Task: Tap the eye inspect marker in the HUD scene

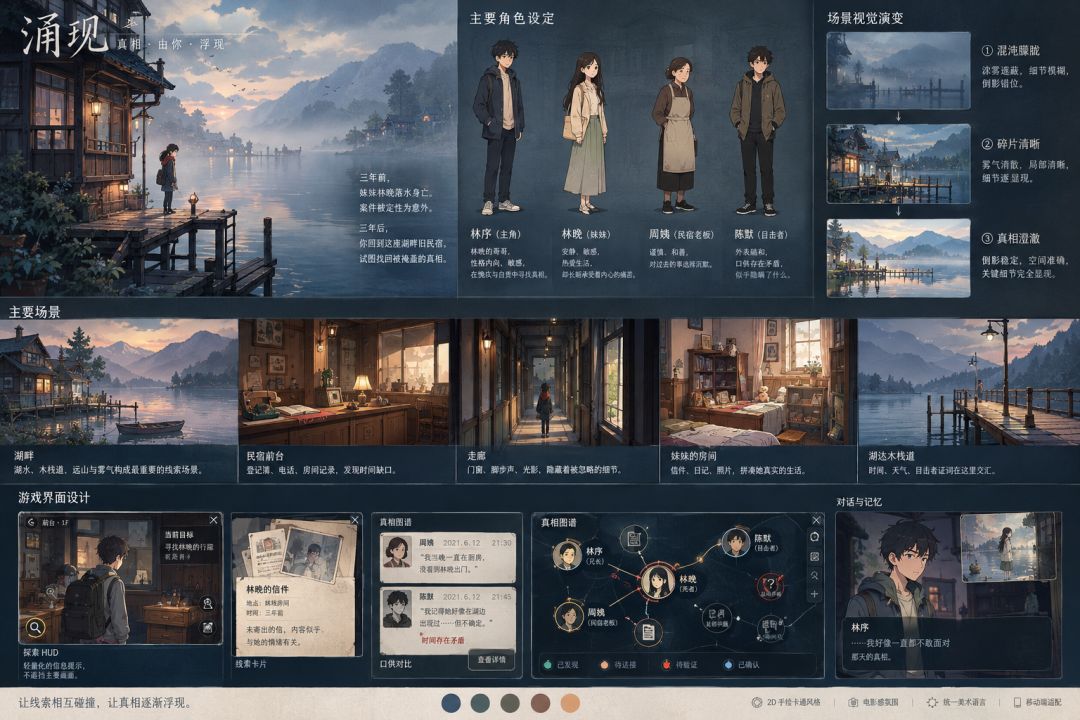Action: (50, 591)
